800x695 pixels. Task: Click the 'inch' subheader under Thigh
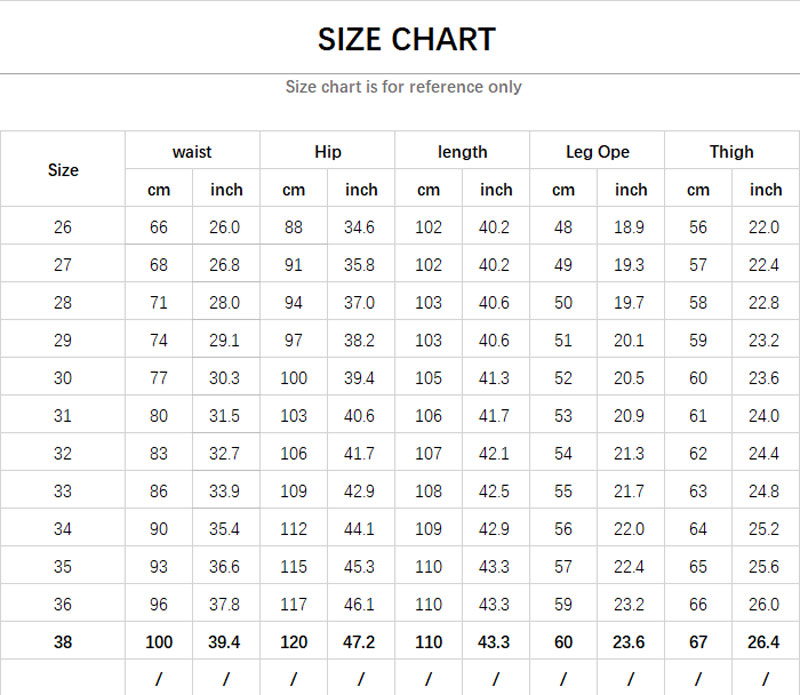coord(766,189)
